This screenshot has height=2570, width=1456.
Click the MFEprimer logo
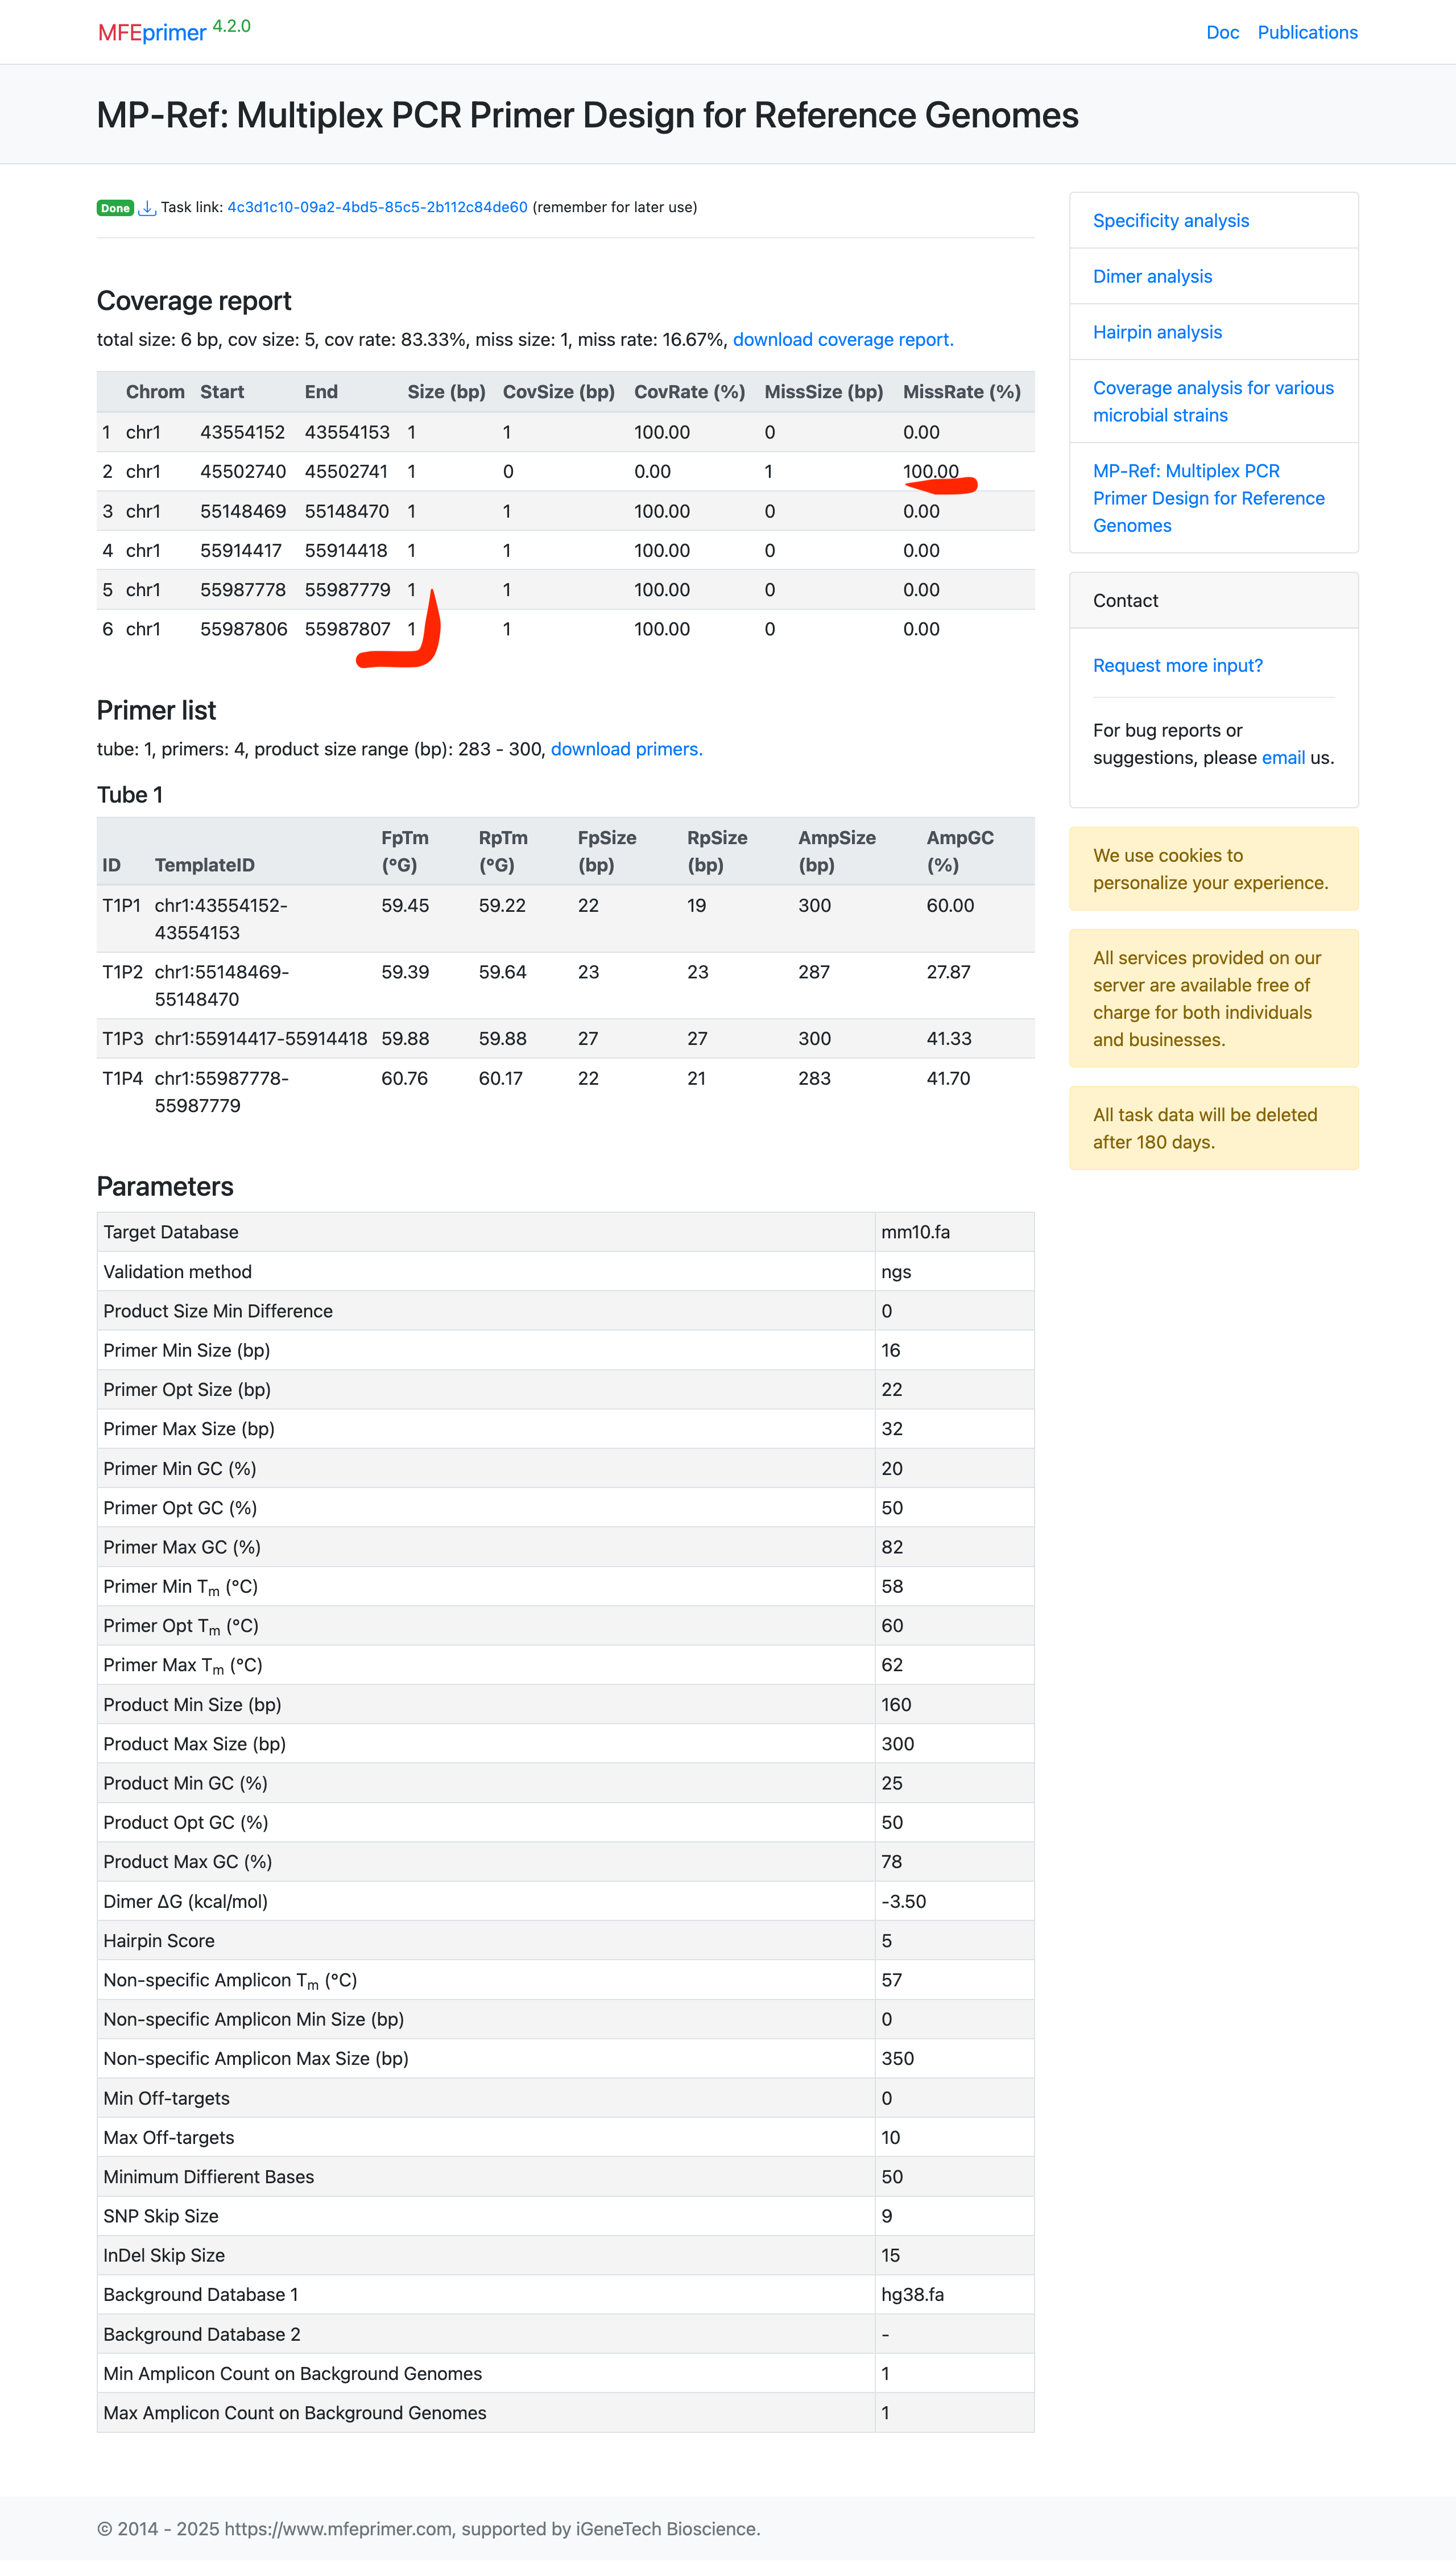(152, 31)
